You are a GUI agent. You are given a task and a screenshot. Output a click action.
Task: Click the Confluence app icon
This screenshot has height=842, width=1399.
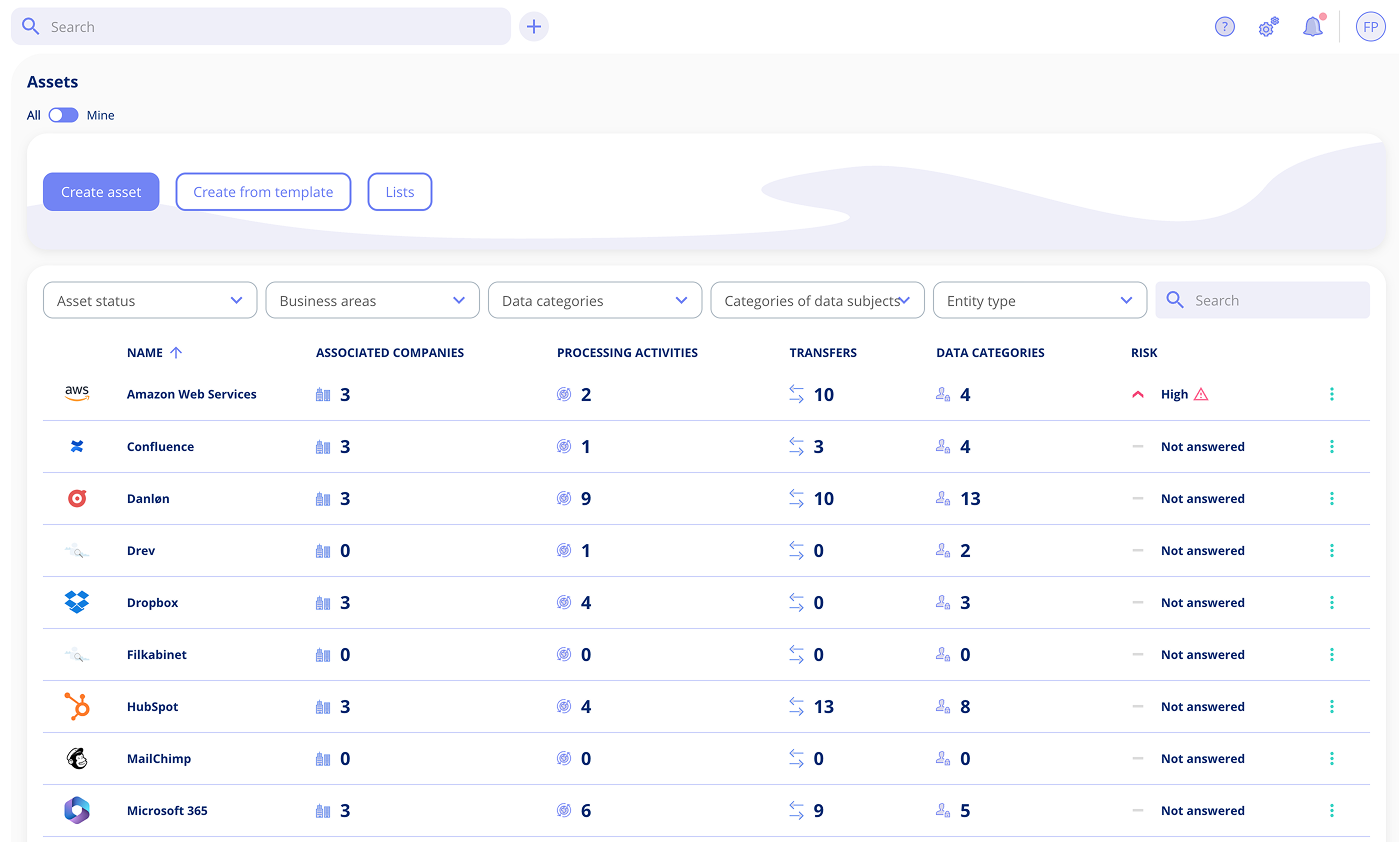[x=77, y=446]
